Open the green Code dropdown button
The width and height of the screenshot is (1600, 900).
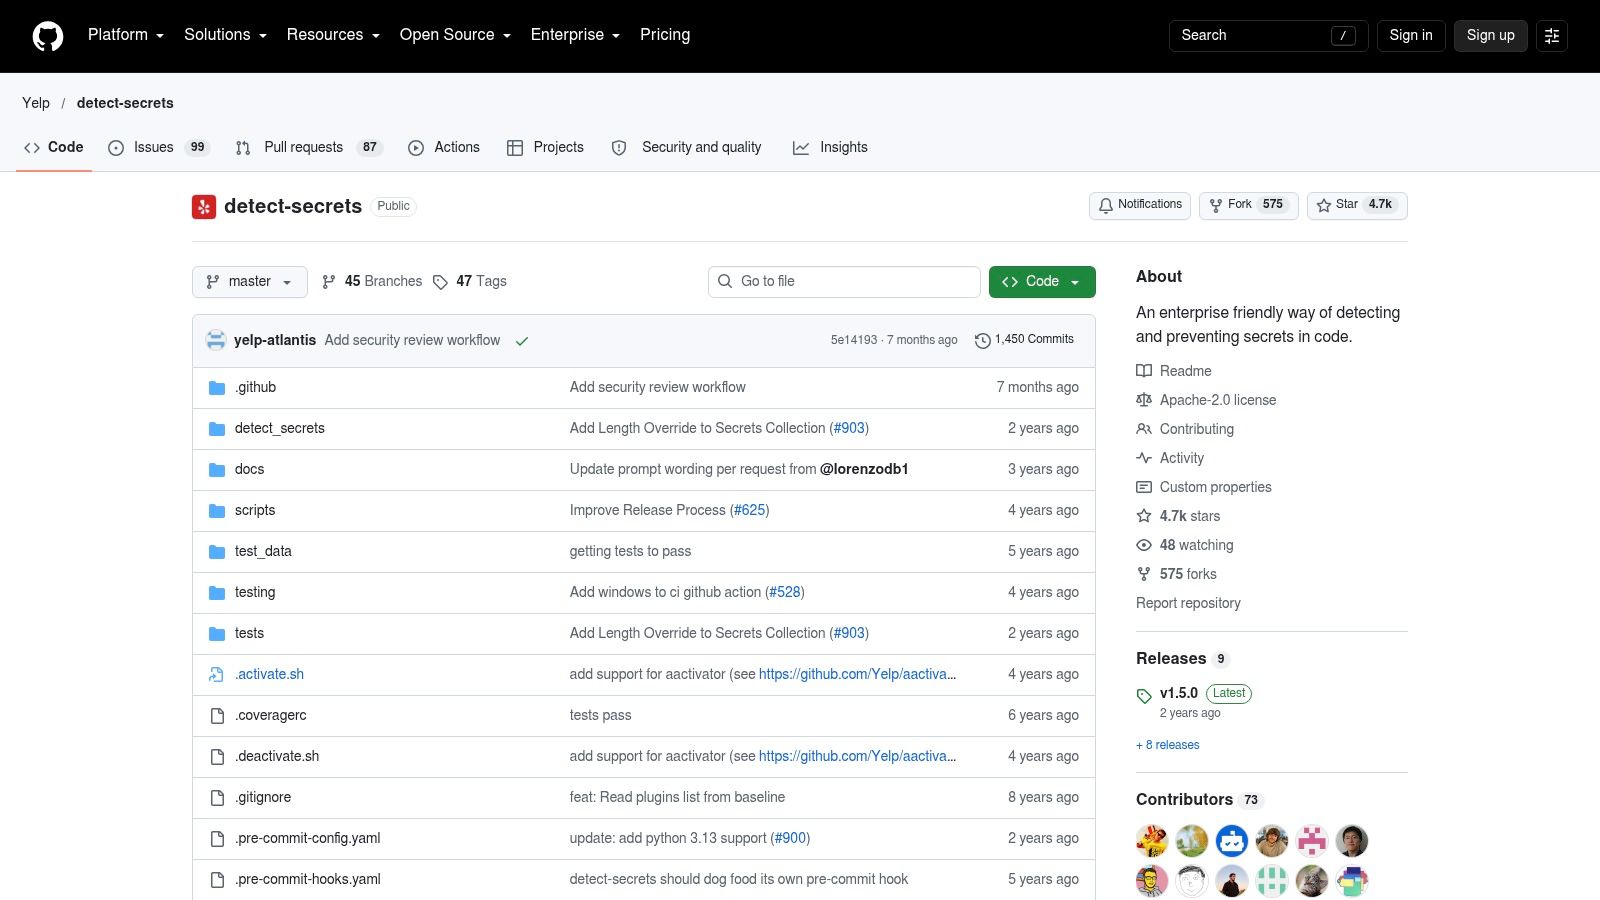pyautogui.click(x=1042, y=282)
